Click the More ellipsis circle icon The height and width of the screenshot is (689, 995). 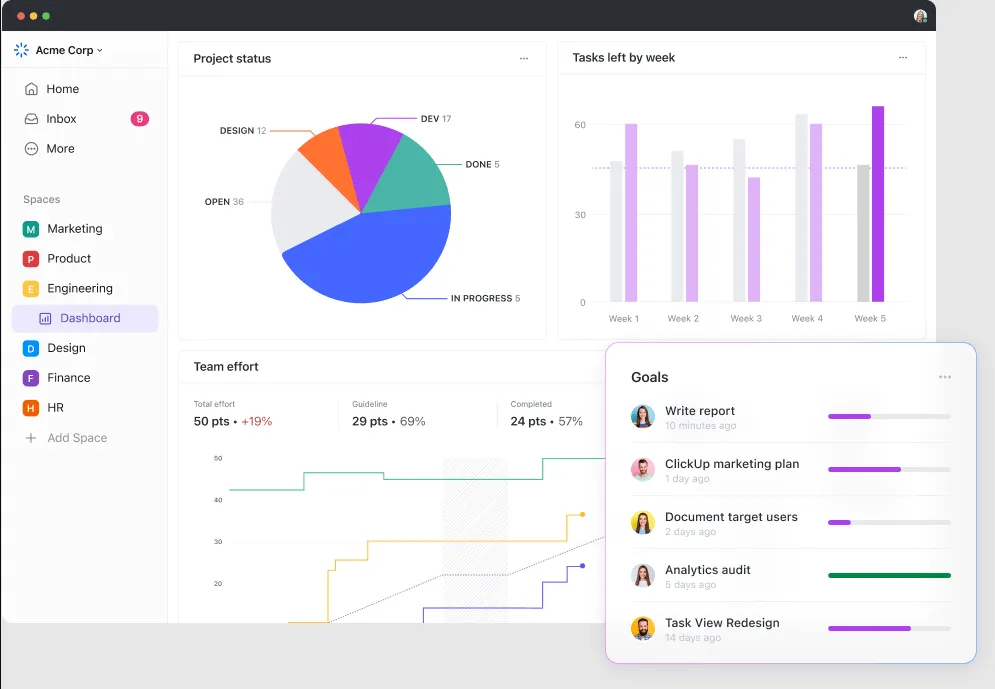pos(31,148)
